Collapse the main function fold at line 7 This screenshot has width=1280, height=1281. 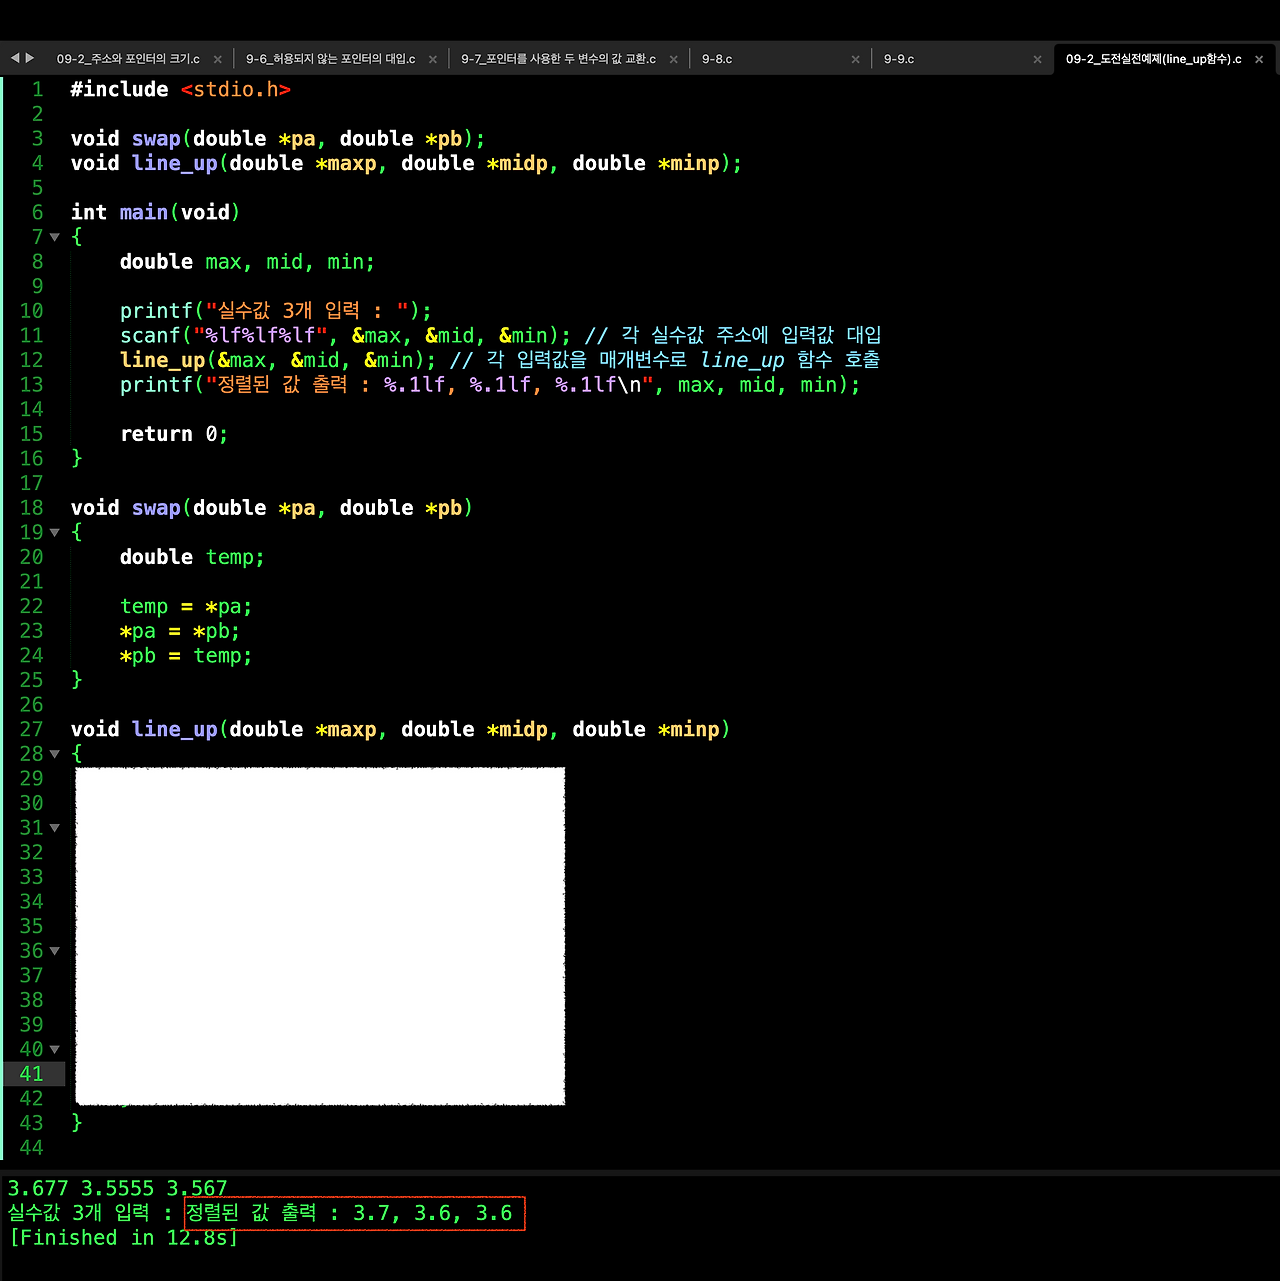[x=54, y=237]
